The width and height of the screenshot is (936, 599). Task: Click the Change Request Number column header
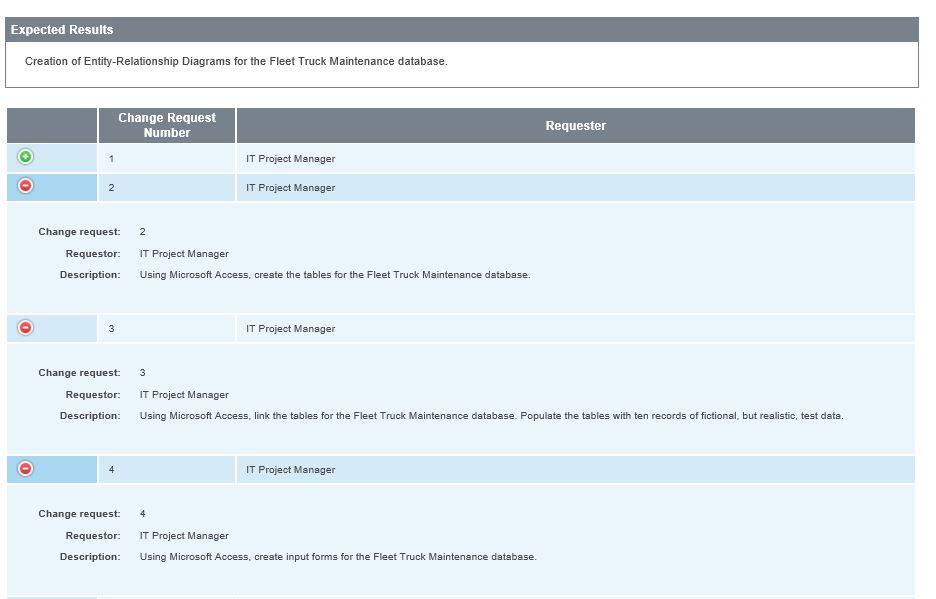click(167, 125)
